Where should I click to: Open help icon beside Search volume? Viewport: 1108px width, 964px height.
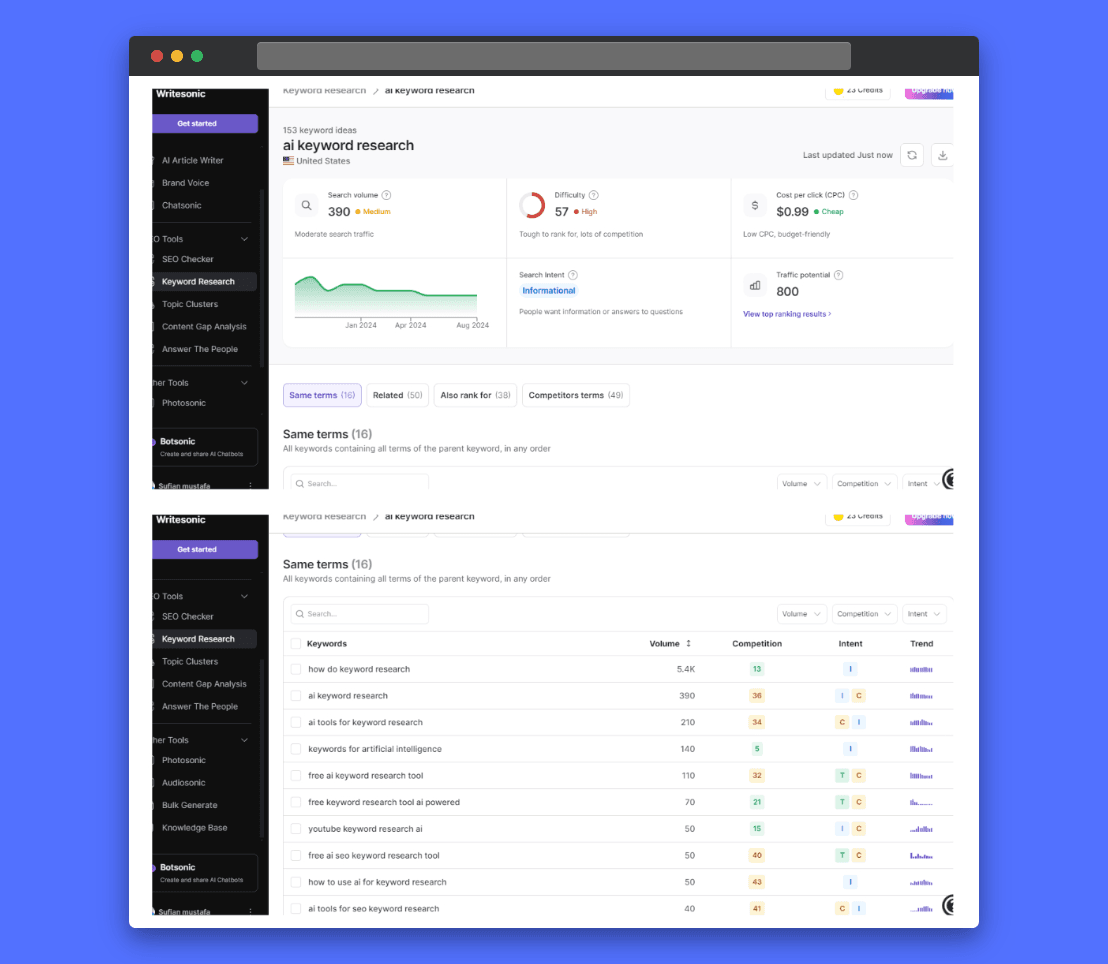pyautogui.click(x=387, y=195)
